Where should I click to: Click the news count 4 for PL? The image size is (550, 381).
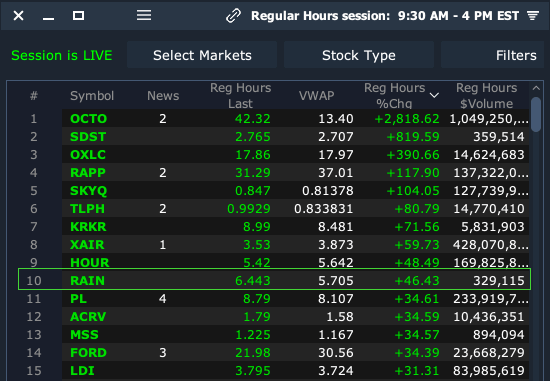[162, 299]
